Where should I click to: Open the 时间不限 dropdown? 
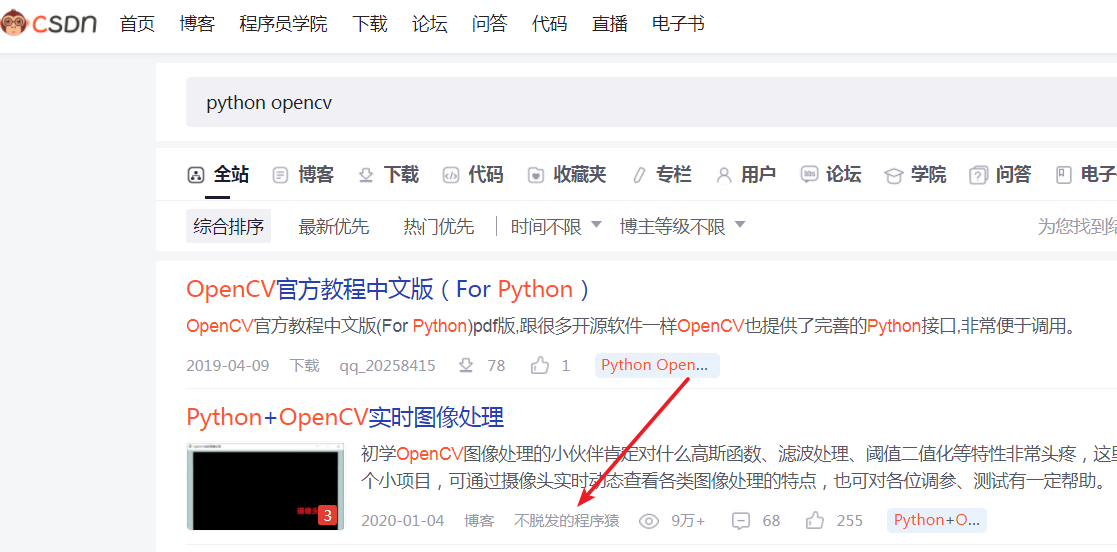click(556, 226)
